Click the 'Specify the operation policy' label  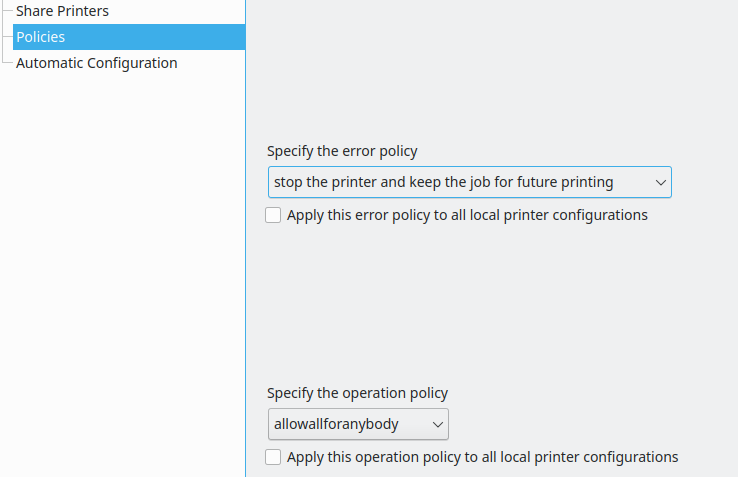point(357,393)
